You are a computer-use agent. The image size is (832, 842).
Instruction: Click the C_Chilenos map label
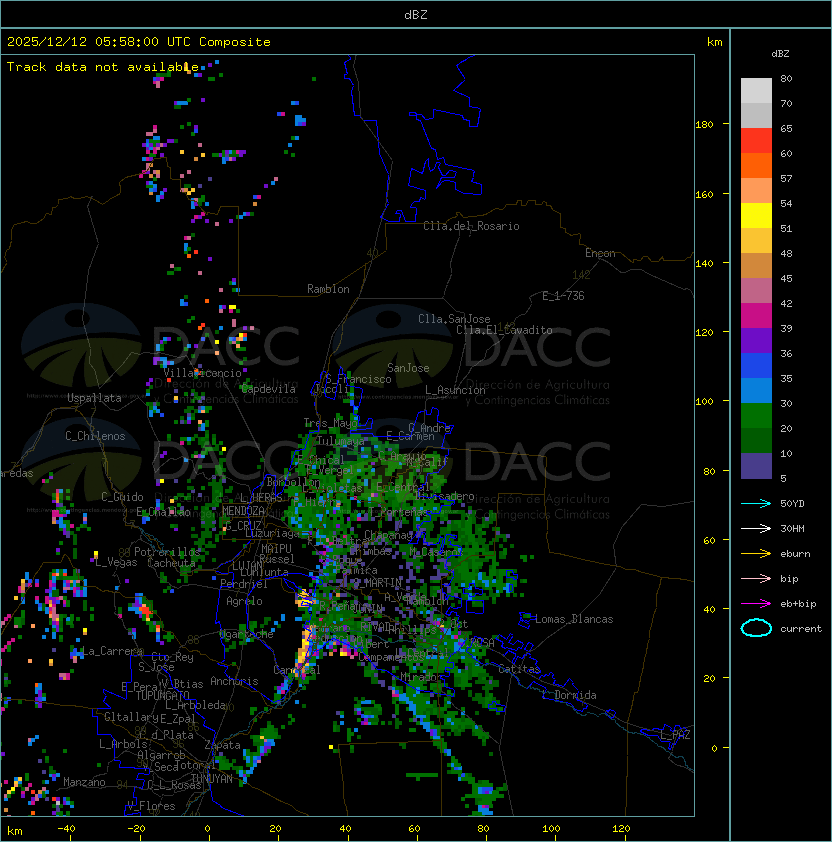[95, 436]
